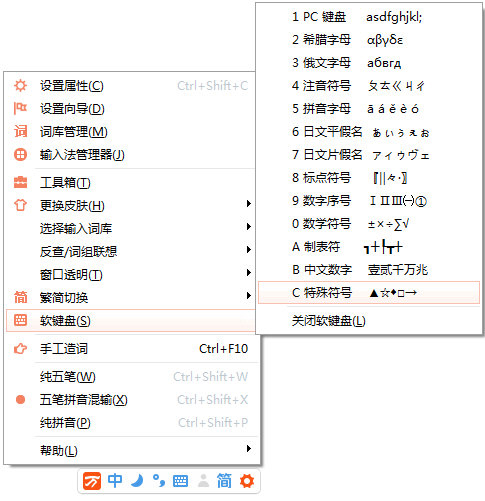Click the 词 icon beside 词库管理(M)
The height and width of the screenshot is (501, 485).
(20, 131)
